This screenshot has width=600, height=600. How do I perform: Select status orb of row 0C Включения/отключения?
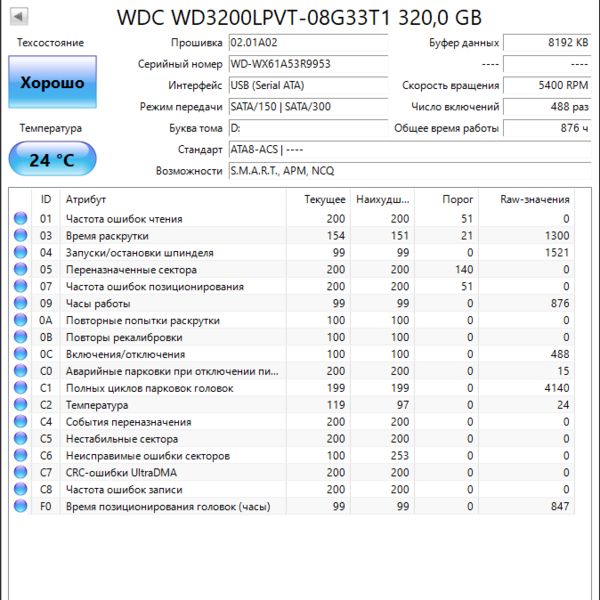click(21, 354)
